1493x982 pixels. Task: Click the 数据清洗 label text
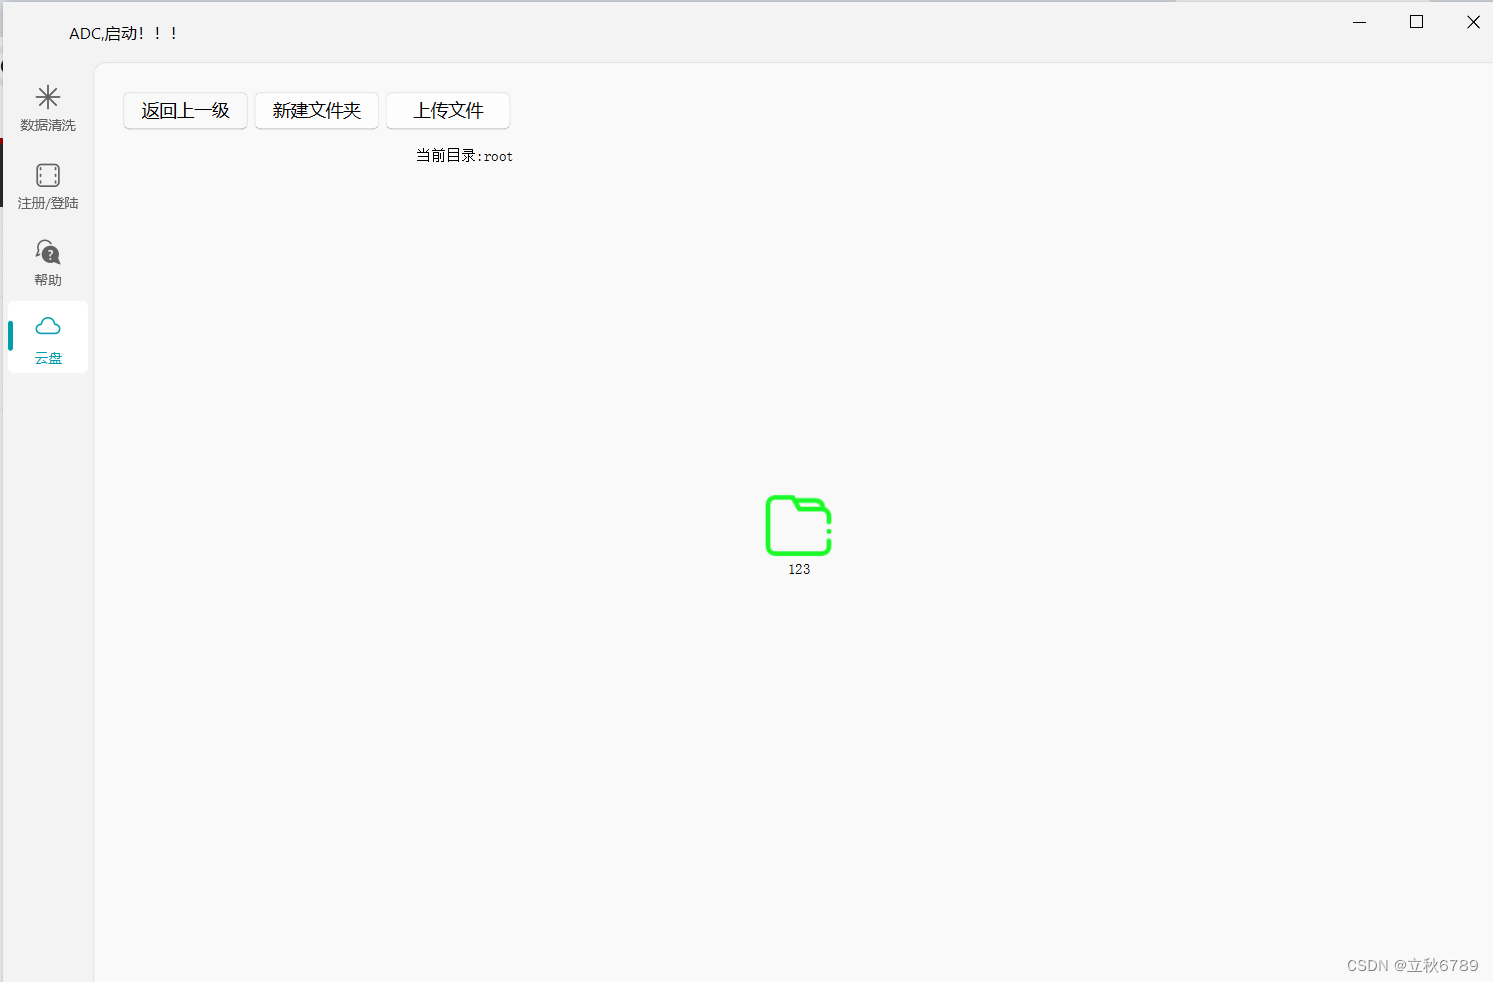(47, 125)
